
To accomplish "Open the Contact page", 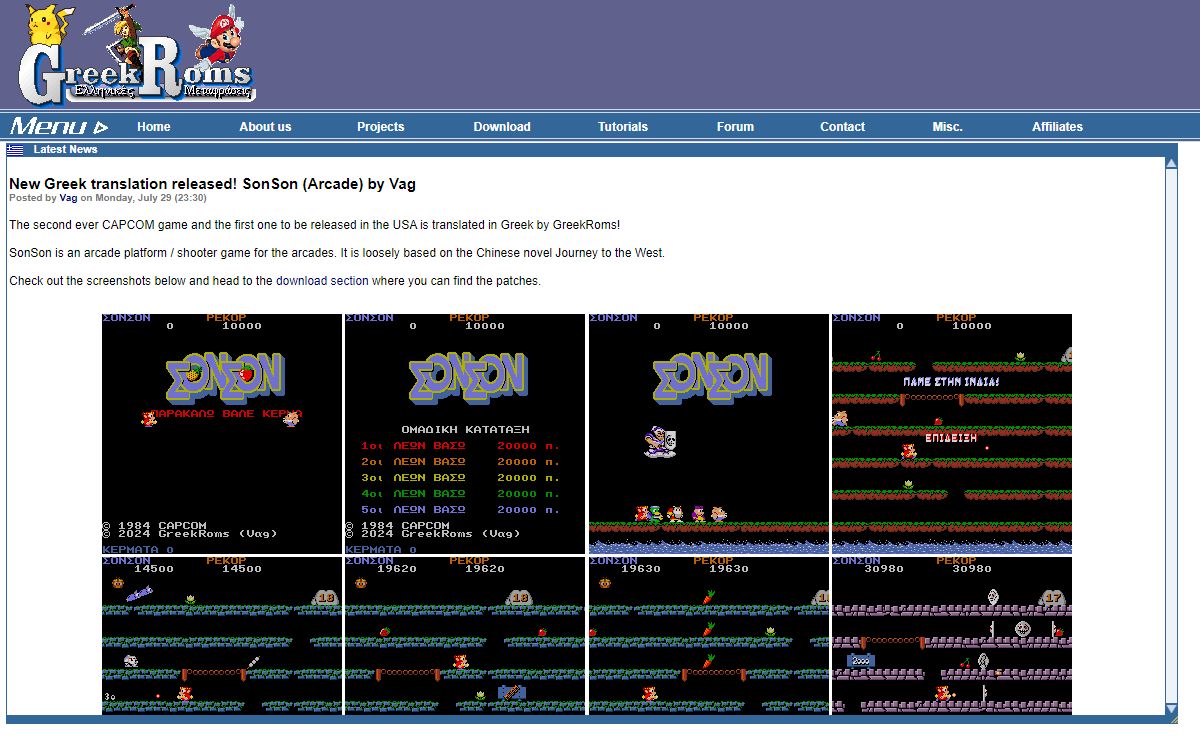I will tap(843, 127).
